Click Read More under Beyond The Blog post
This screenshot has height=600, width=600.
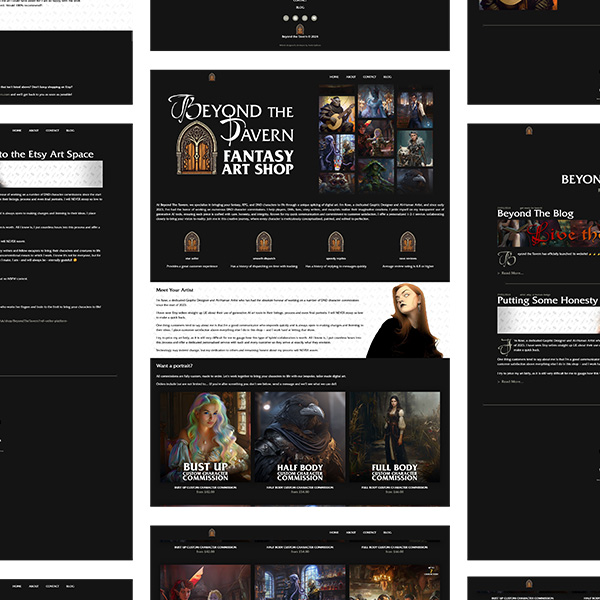pos(511,272)
